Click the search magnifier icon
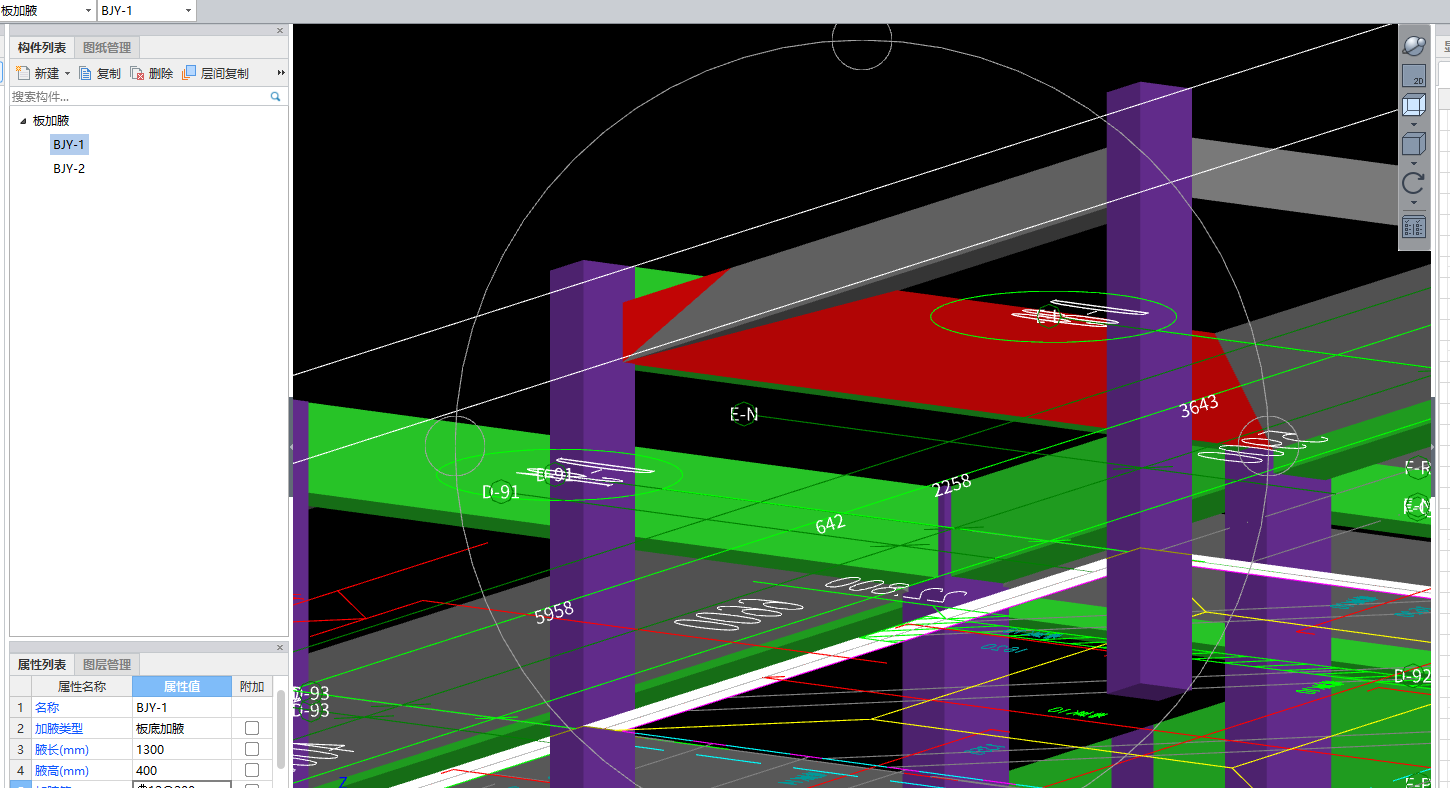Viewport: 1450px width, 788px height. 276,97
